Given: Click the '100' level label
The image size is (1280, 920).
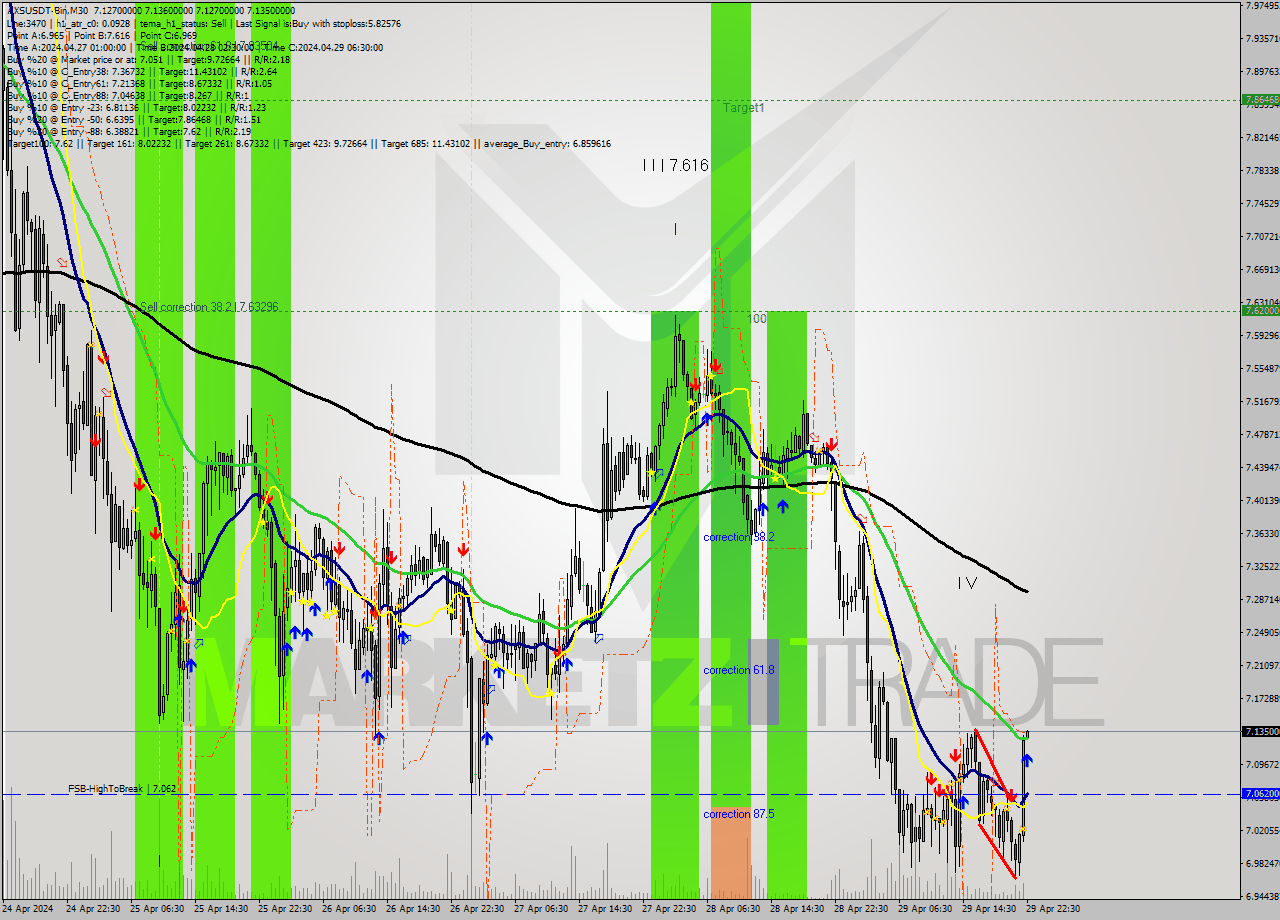Looking at the screenshot, I should pyautogui.click(x=758, y=318).
